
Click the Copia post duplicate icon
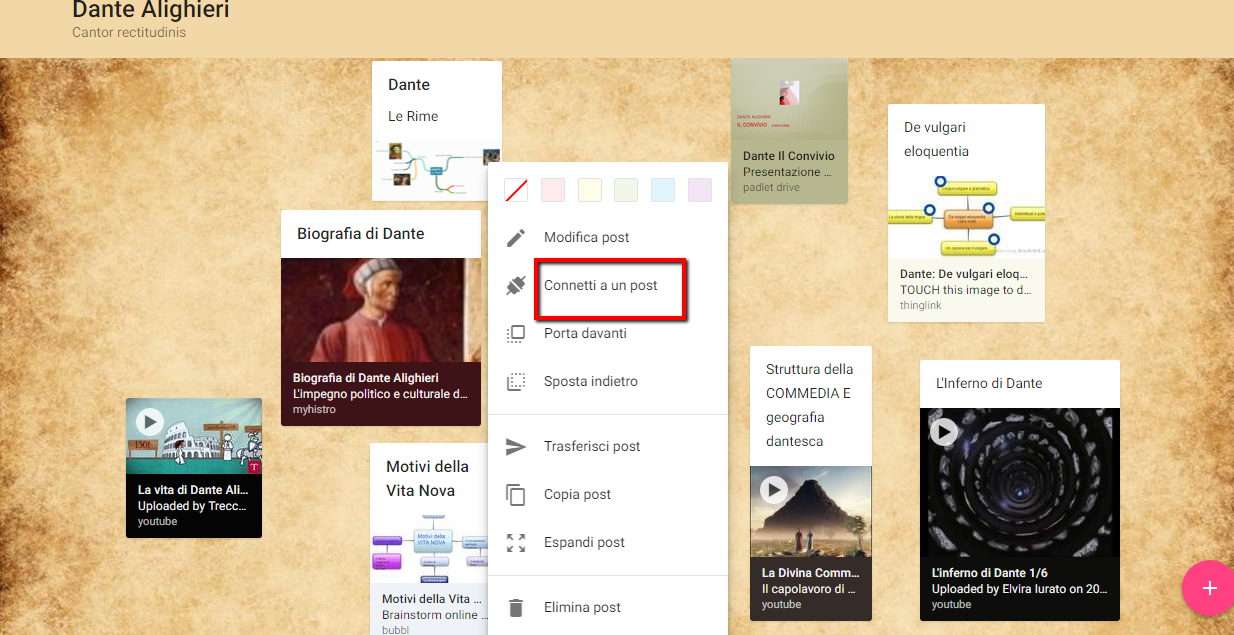tap(516, 494)
